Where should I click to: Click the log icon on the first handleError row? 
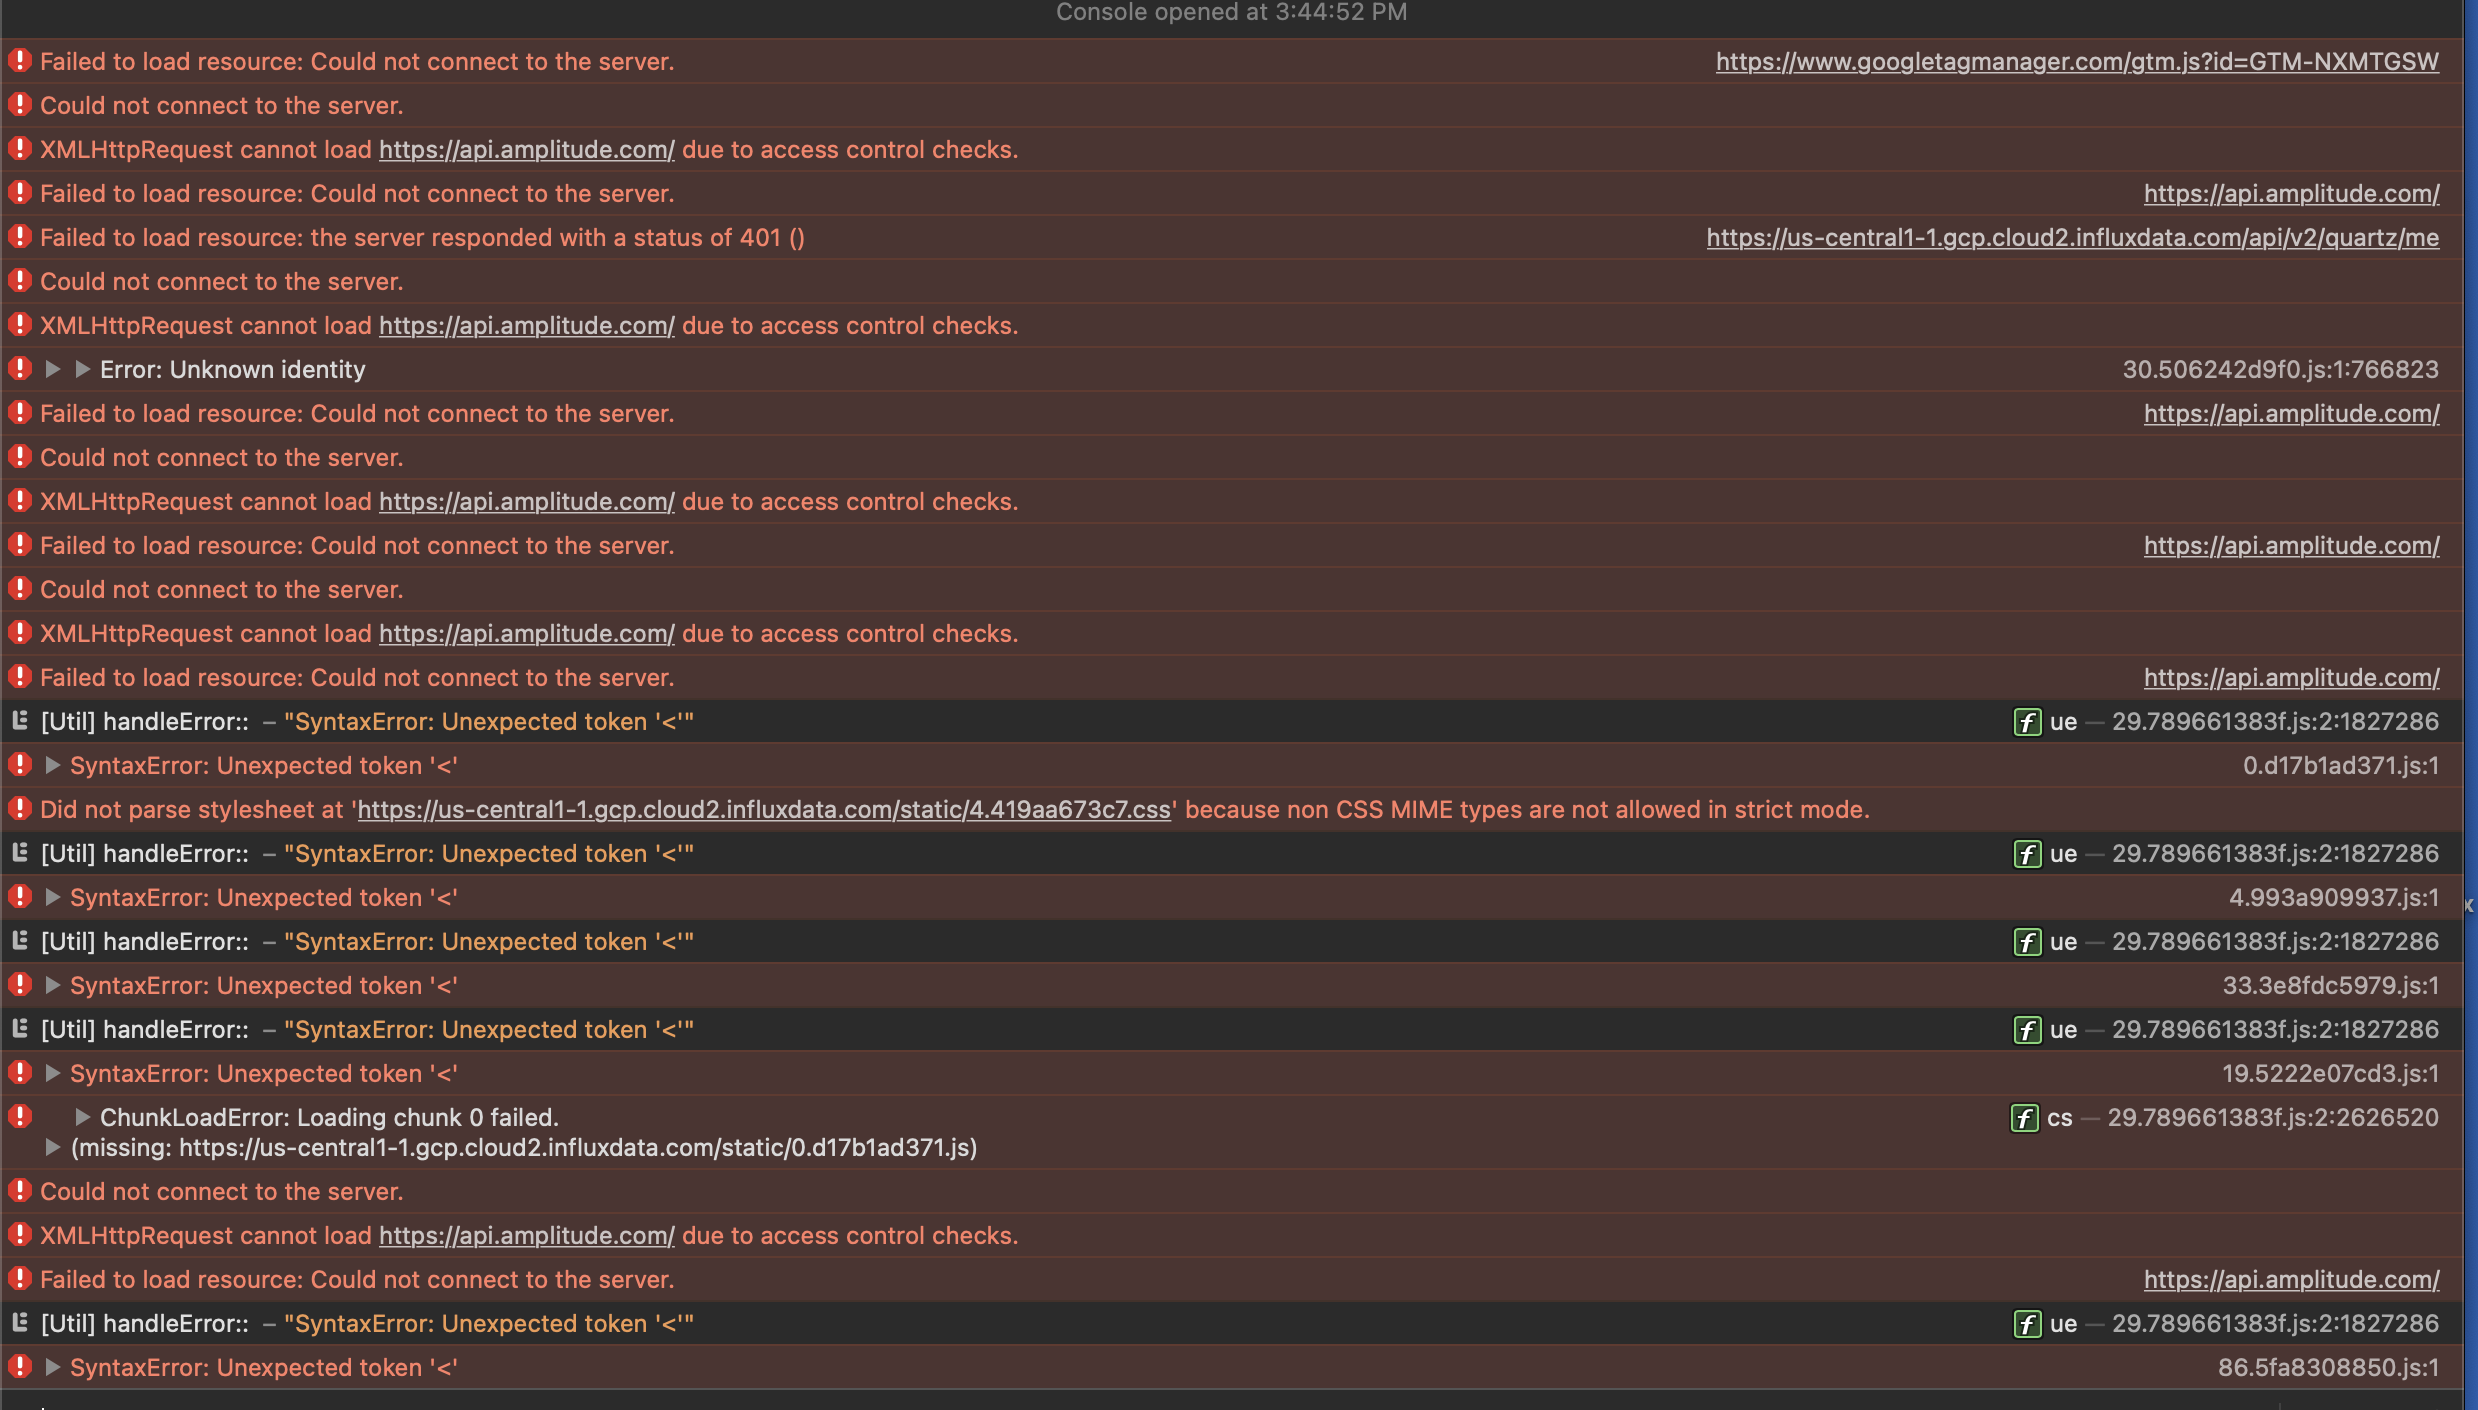tap(20, 721)
